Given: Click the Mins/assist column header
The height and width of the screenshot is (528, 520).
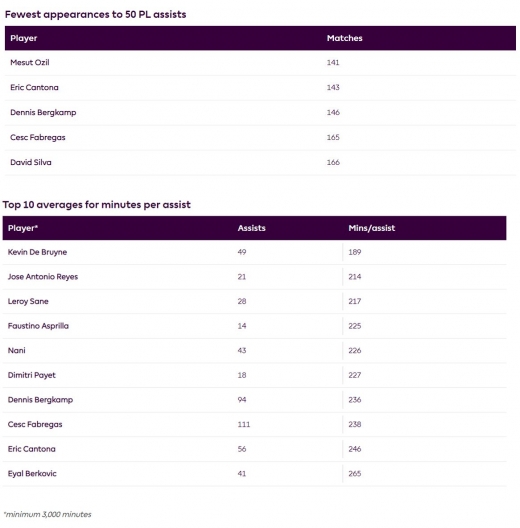Looking at the screenshot, I should (371, 228).
